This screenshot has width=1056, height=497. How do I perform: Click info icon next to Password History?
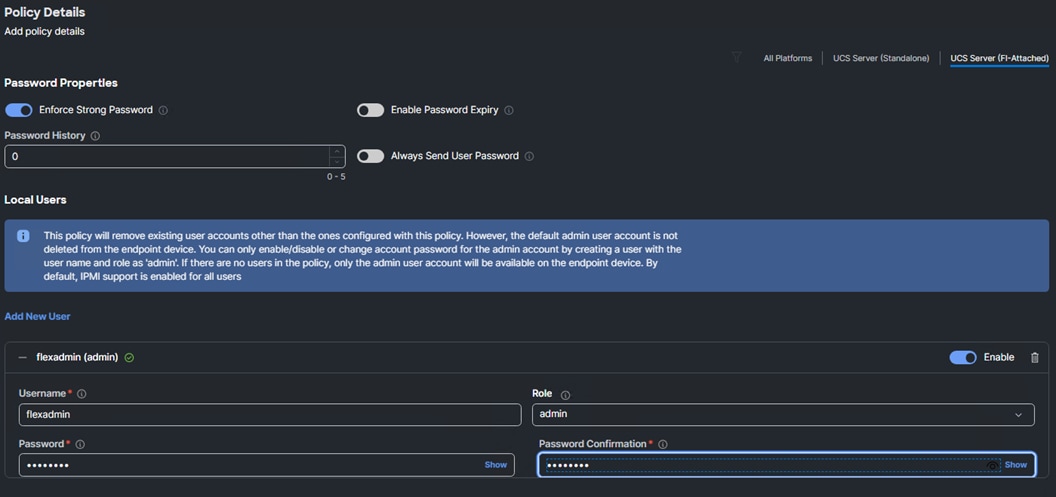tap(96, 136)
